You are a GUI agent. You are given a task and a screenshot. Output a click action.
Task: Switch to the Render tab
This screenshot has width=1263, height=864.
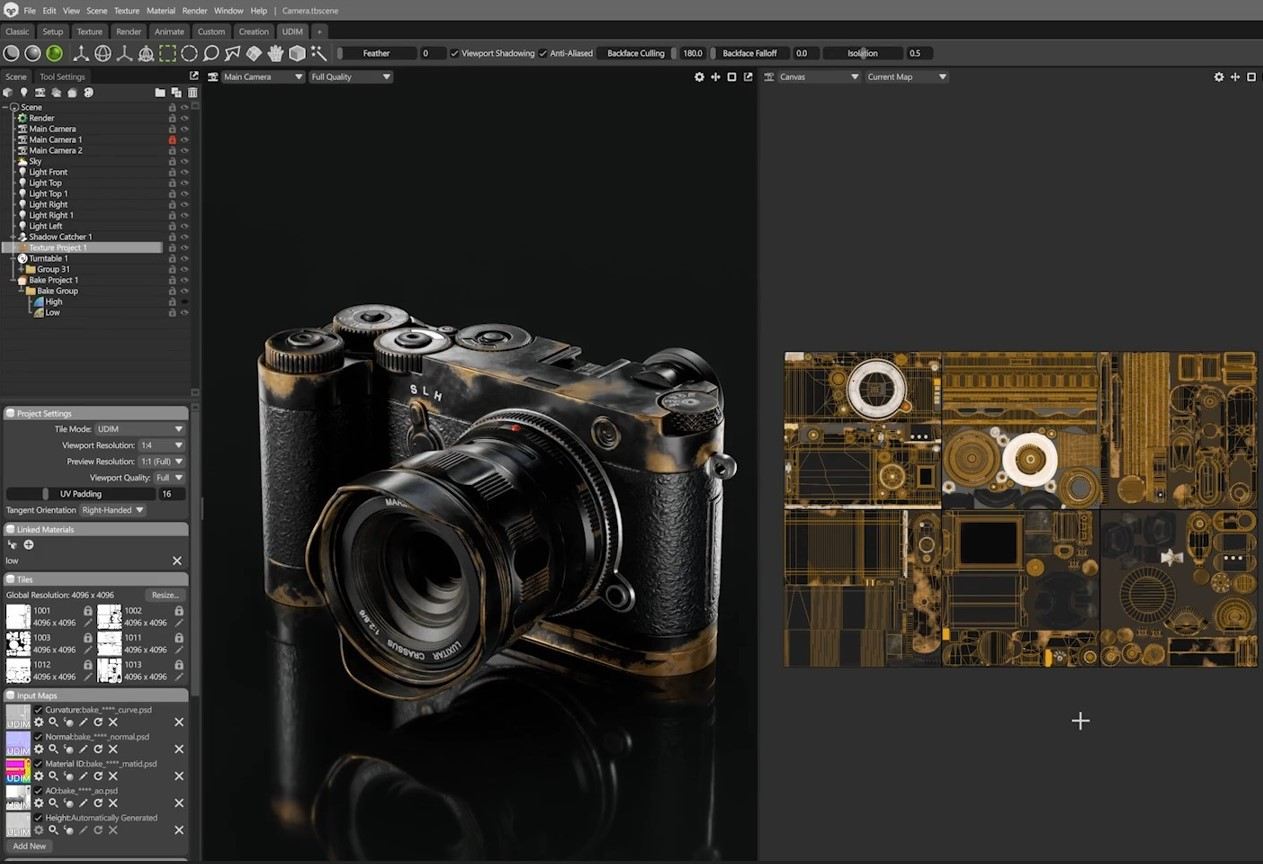128,31
